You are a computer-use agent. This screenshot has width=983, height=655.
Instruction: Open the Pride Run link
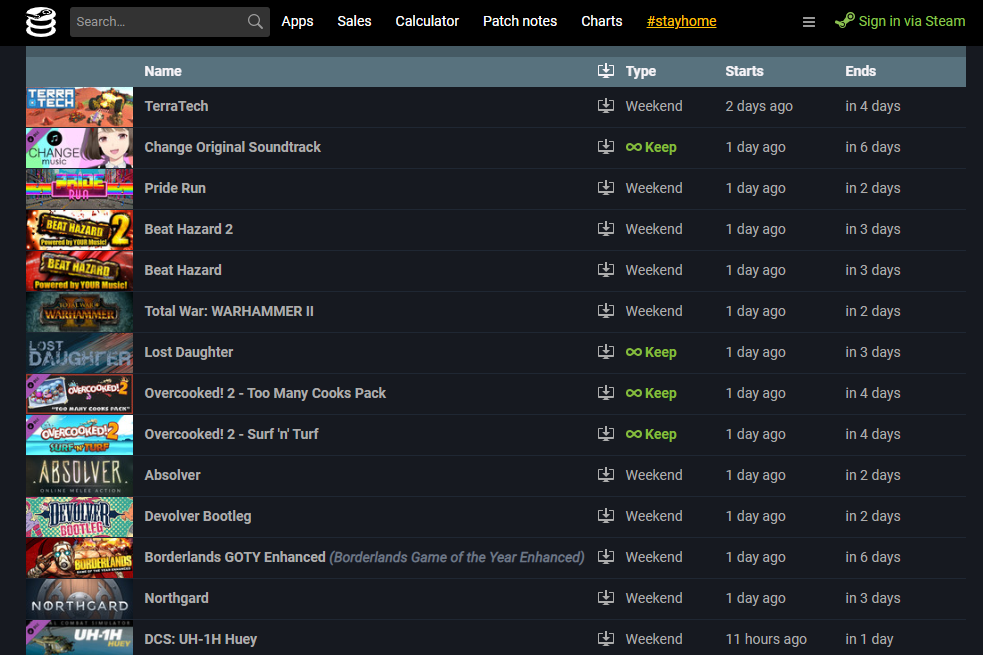[175, 188]
